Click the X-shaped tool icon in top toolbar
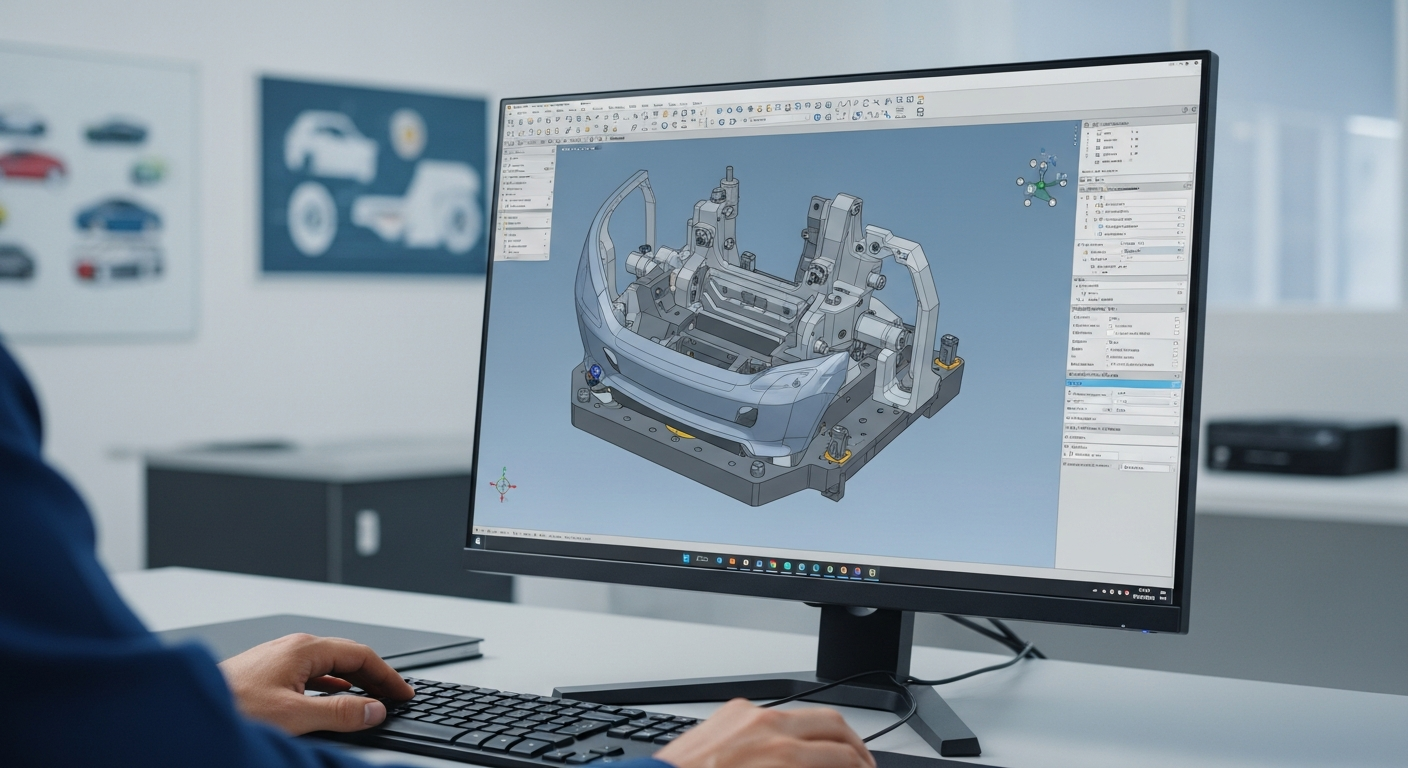Screen dimensions: 1408x768 [x=876, y=102]
